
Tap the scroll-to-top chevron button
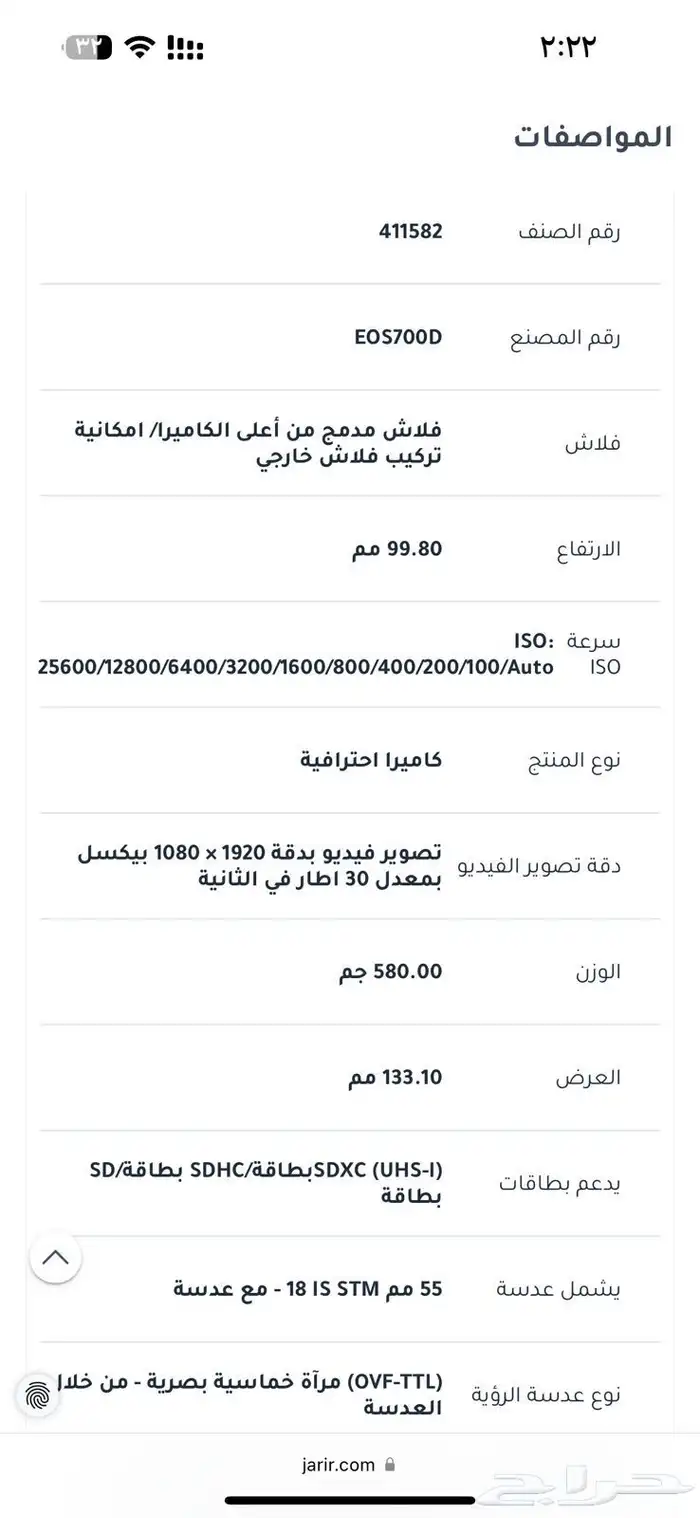[56, 1257]
